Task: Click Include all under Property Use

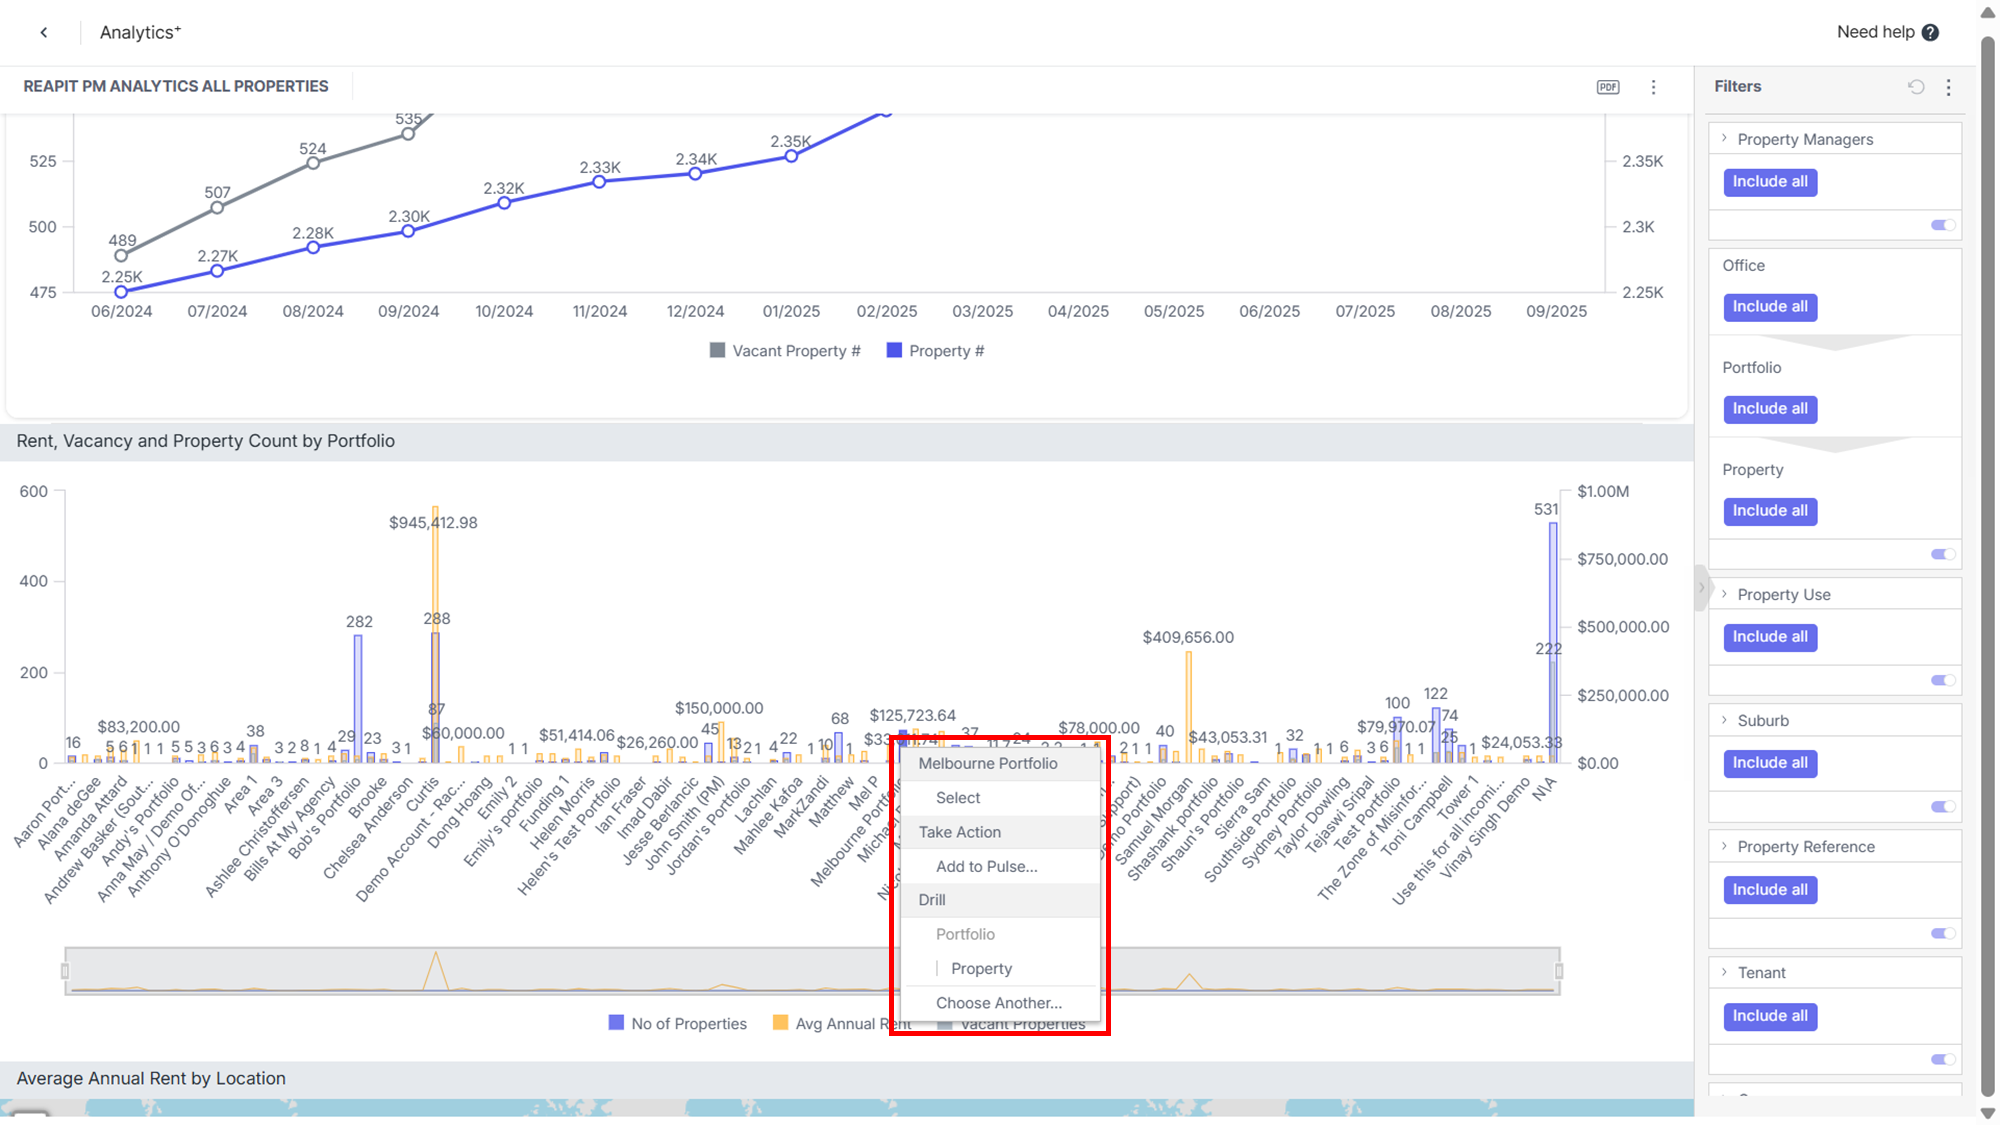Action: tap(1770, 637)
